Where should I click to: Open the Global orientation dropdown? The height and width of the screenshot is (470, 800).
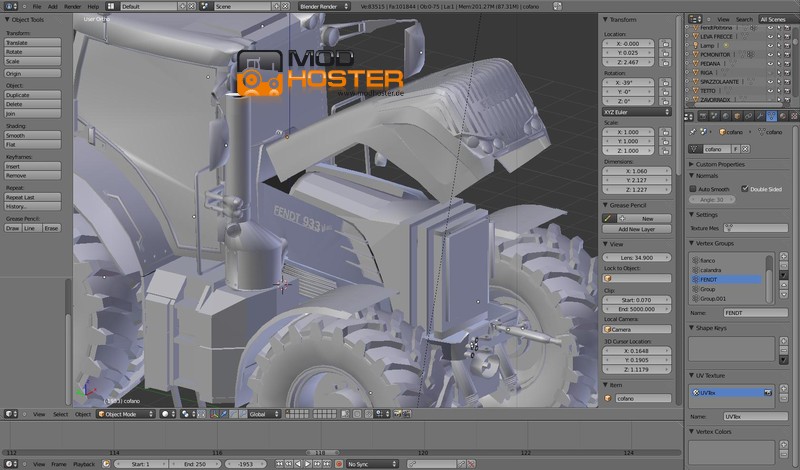(264, 414)
